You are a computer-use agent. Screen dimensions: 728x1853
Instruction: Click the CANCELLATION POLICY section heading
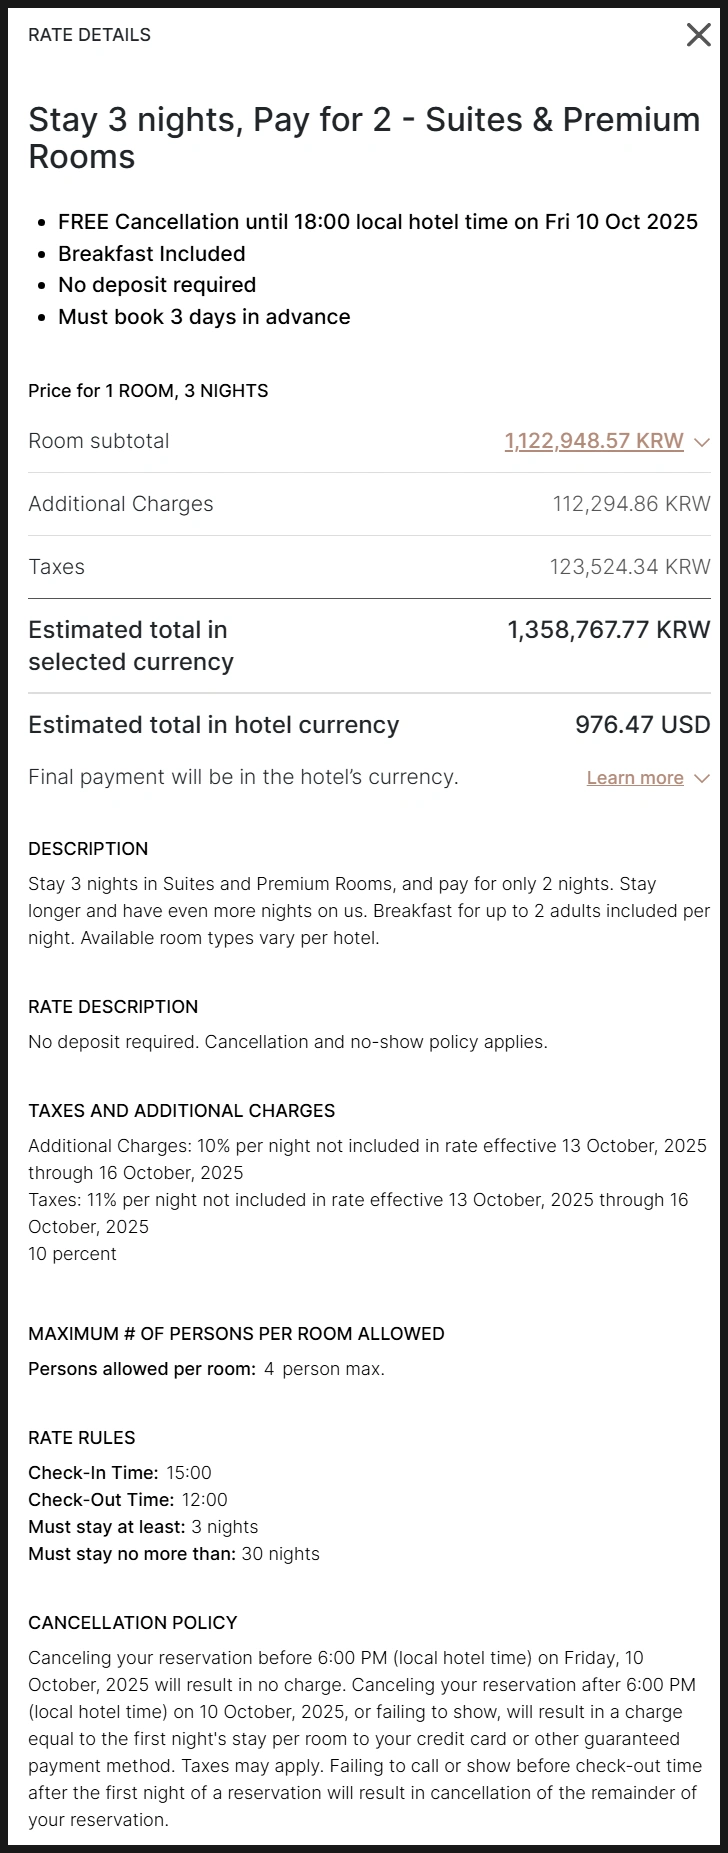[132, 1623]
